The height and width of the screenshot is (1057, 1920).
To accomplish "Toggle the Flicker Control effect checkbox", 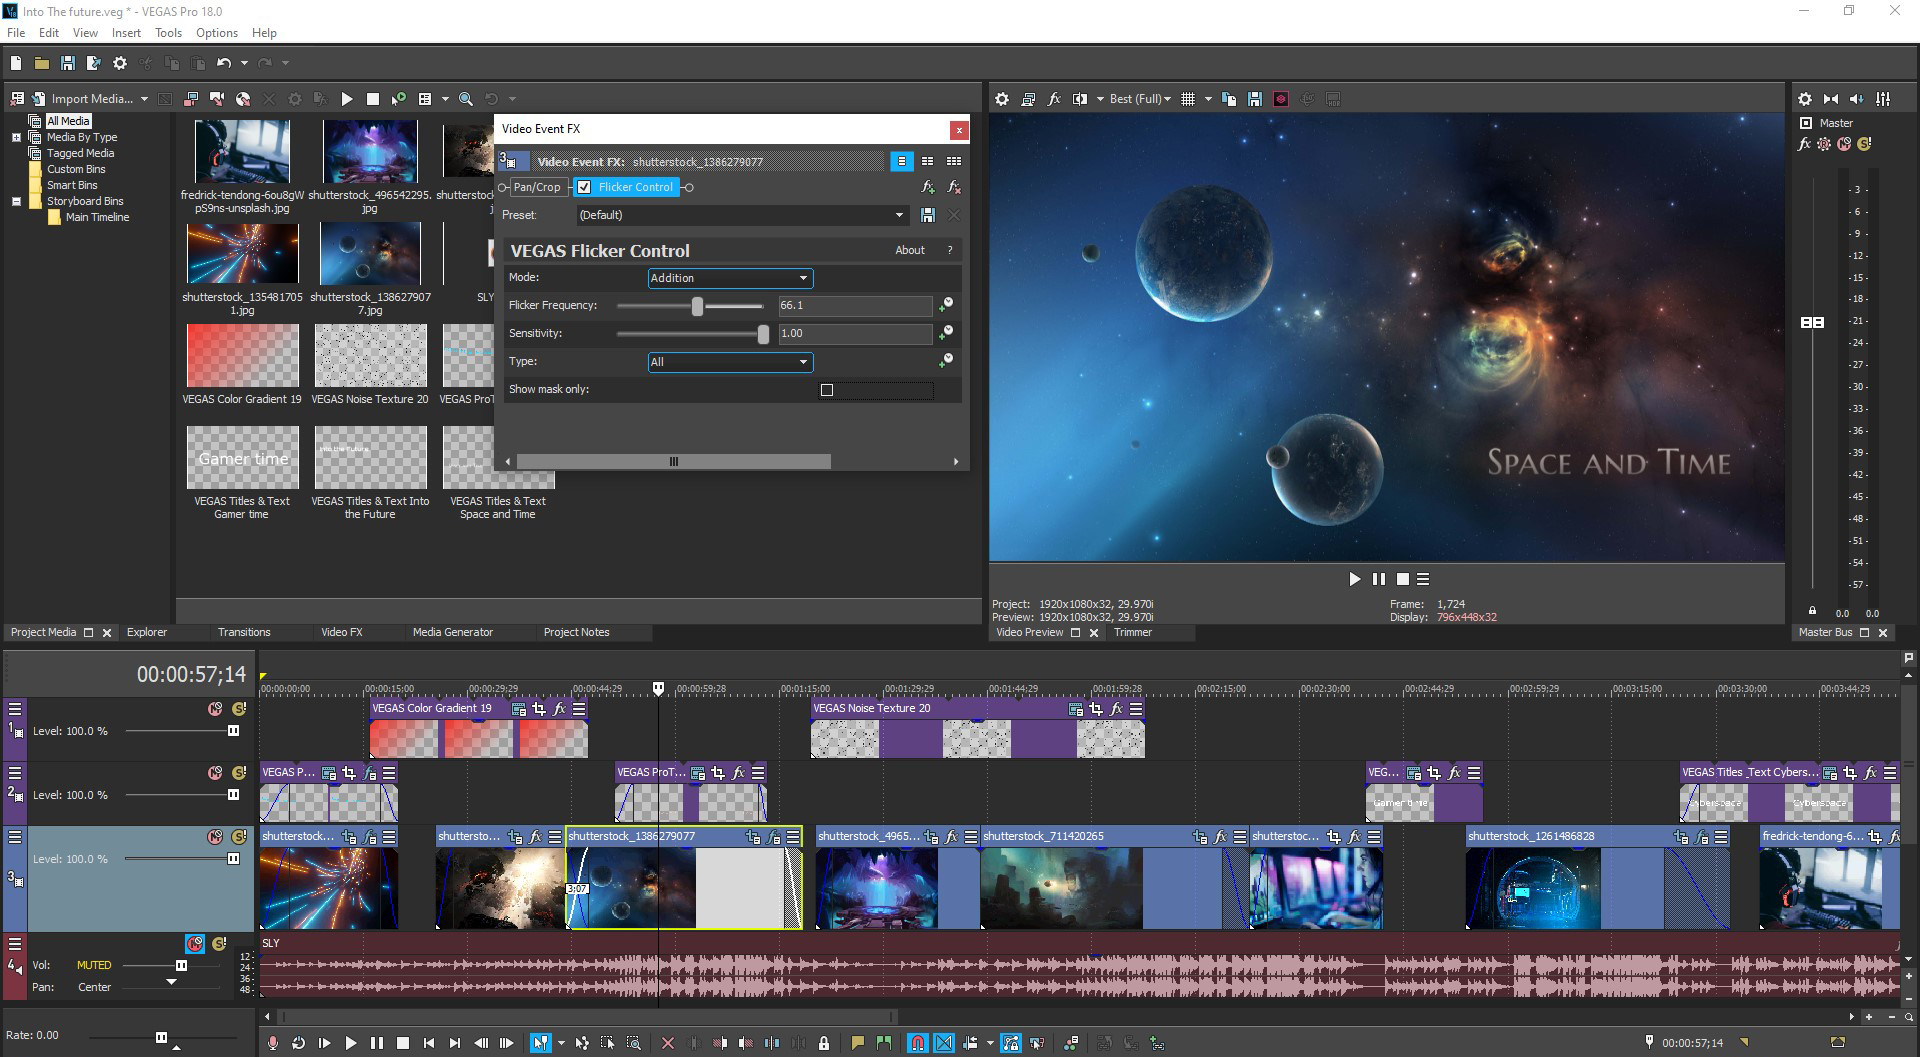I will 585,187.
